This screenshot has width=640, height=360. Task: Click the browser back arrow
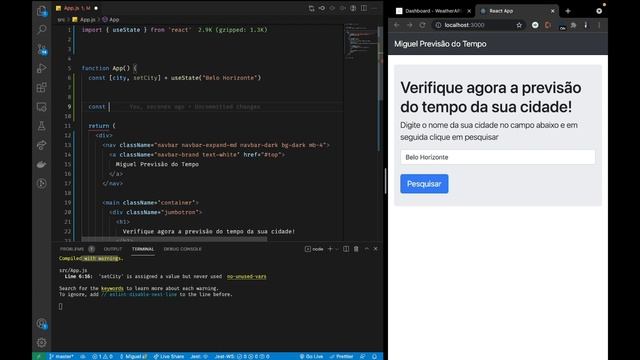click(397, 25)
